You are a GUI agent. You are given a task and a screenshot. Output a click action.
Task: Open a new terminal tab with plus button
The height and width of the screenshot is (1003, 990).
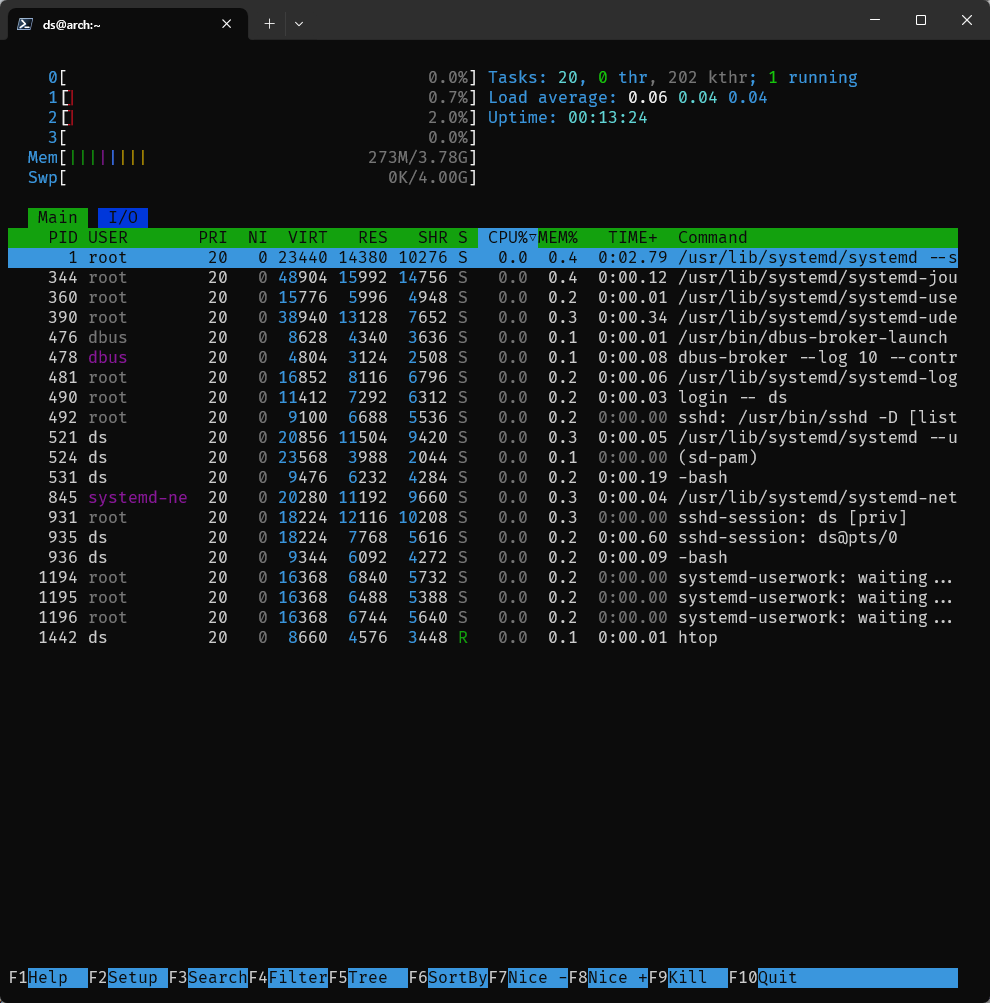coord(269,23)
